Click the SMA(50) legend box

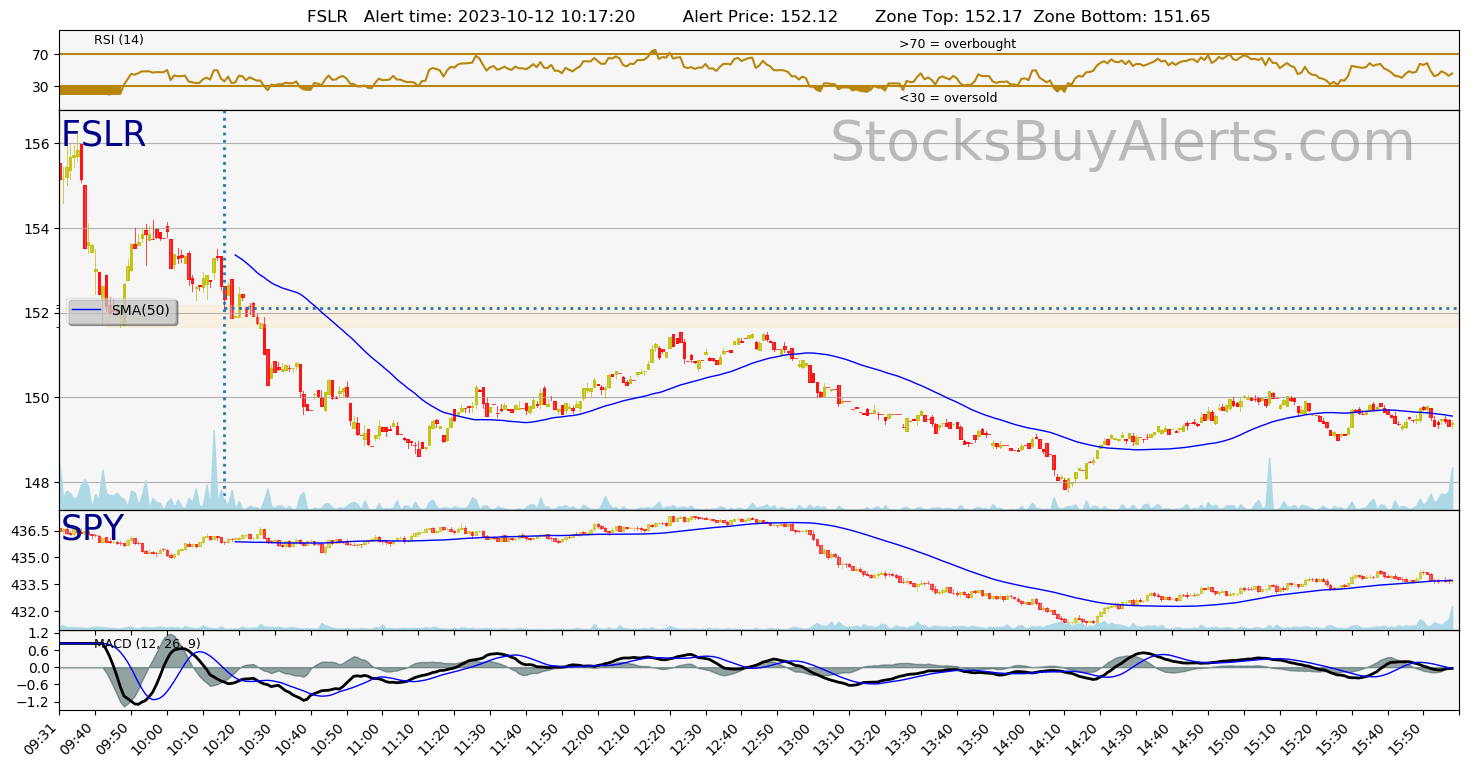point(123,311)
